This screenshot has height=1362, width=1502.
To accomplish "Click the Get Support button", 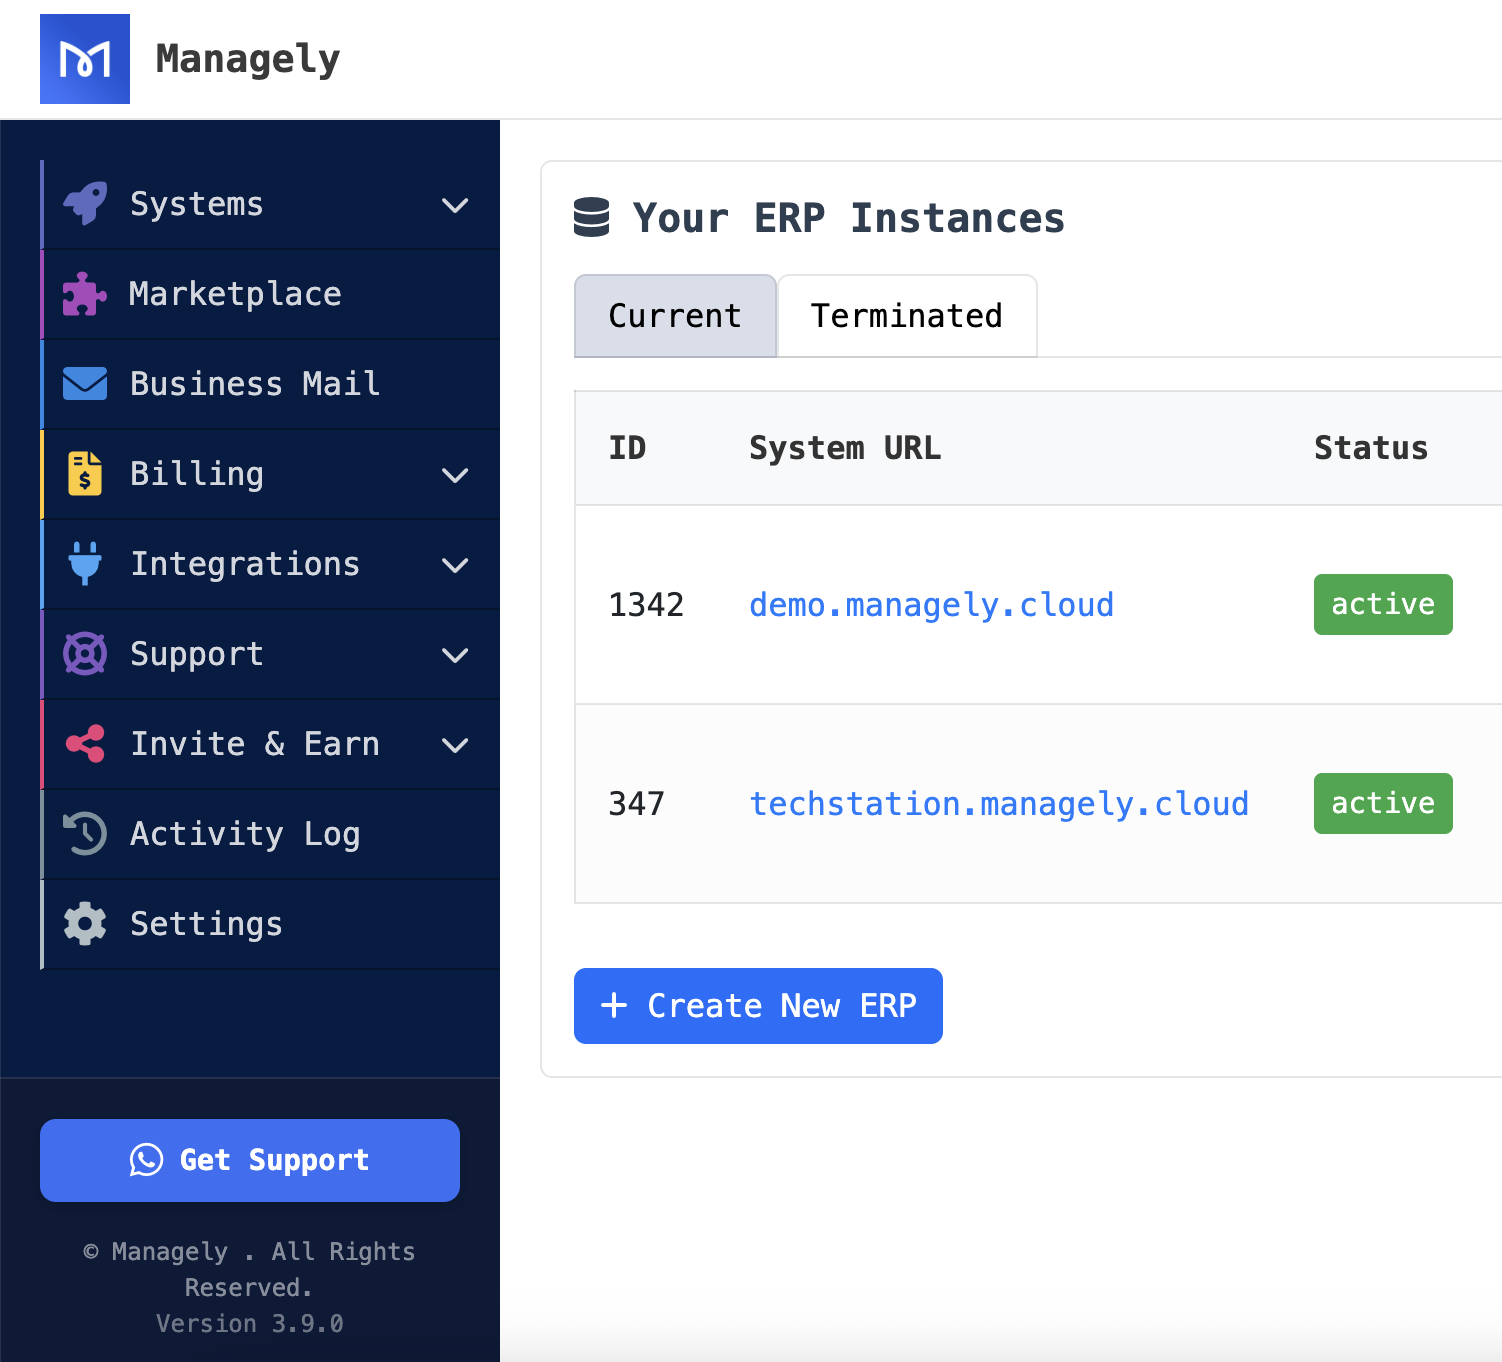I will [x=249, y=1160].
